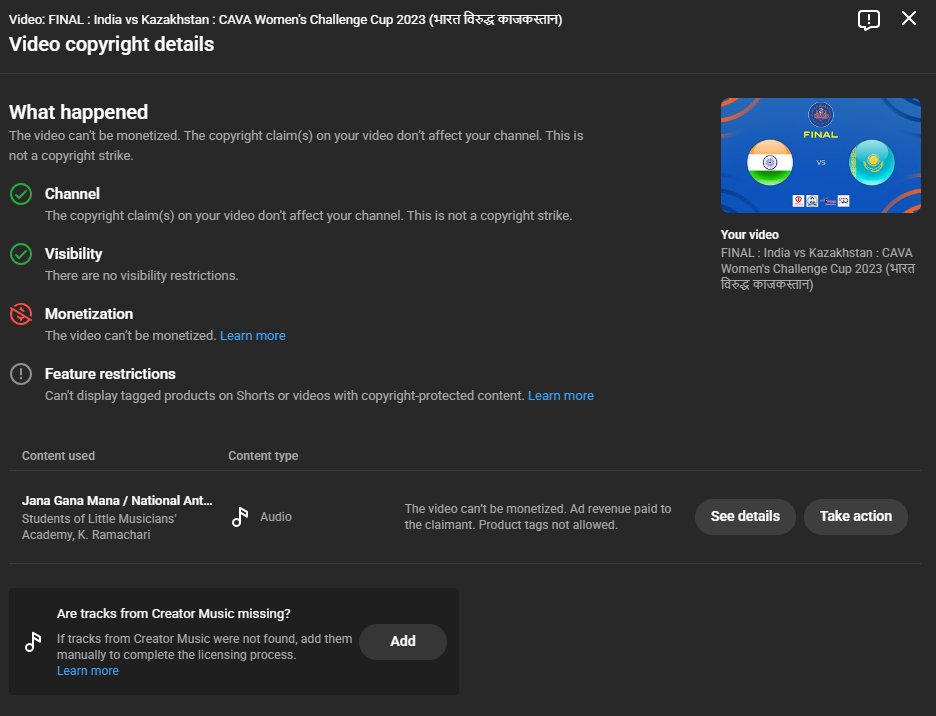Click the Audio content type label
Image resolution: width=936 pixels, height=716 pixels.
[276, 517]
